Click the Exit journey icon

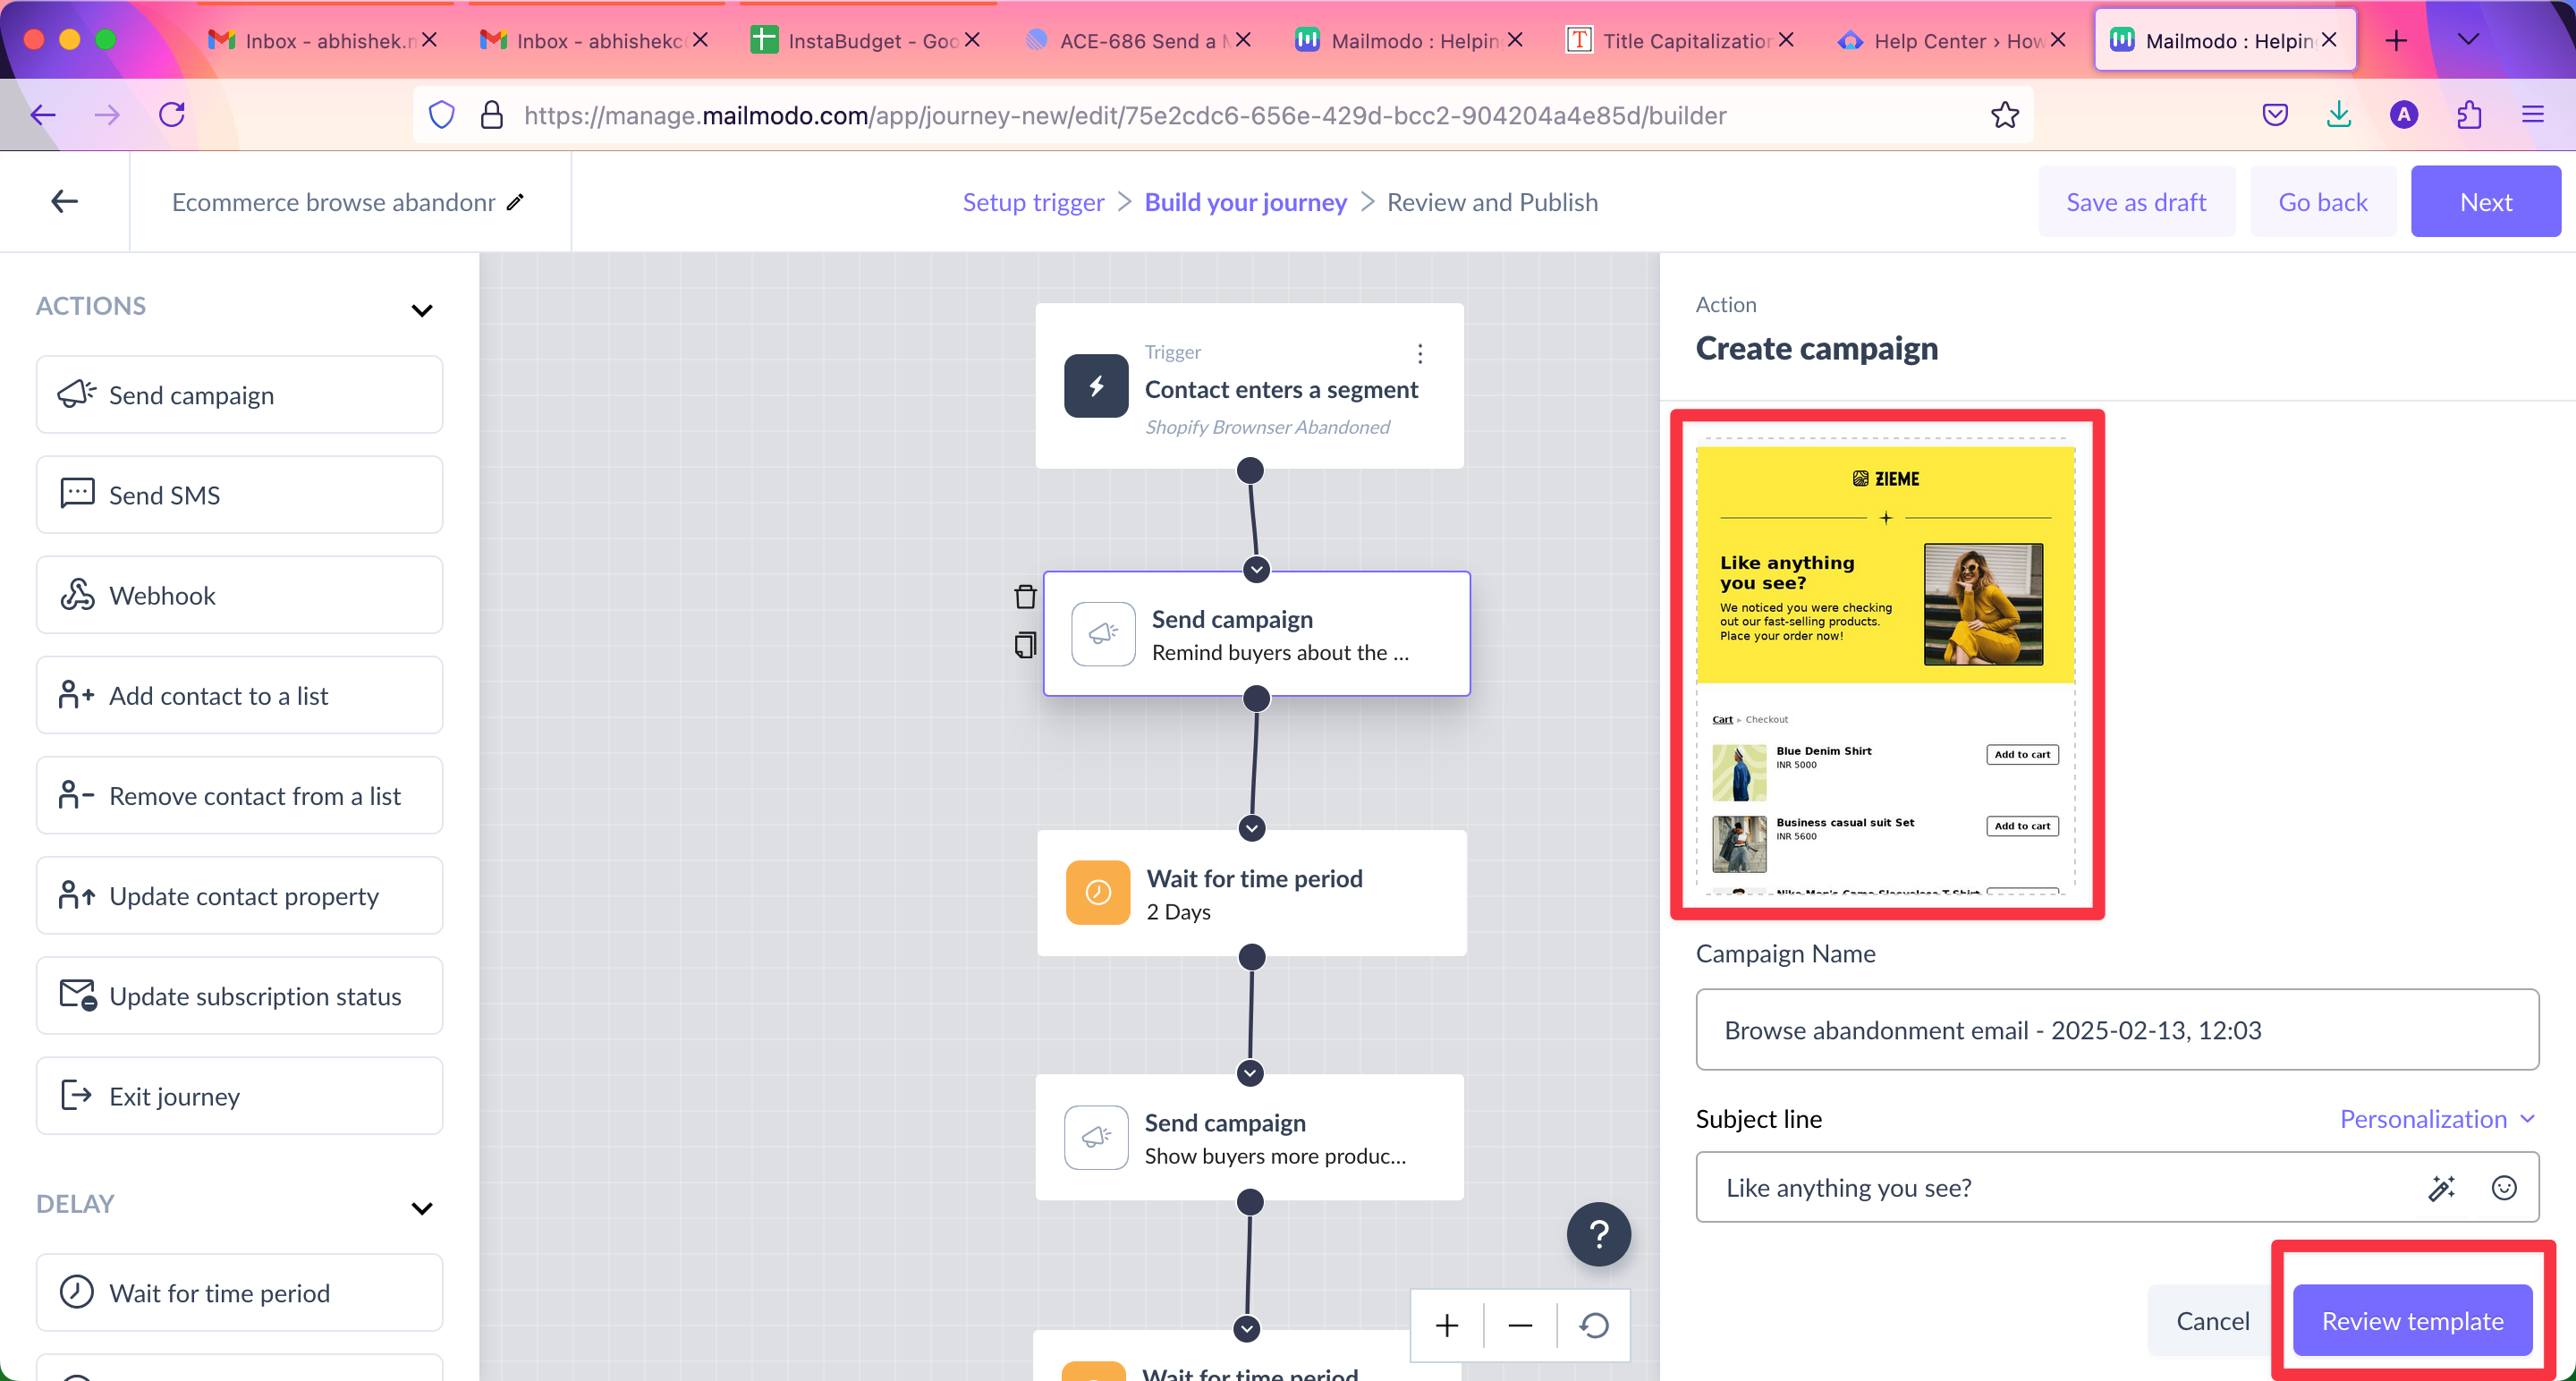click(77, 1095)
